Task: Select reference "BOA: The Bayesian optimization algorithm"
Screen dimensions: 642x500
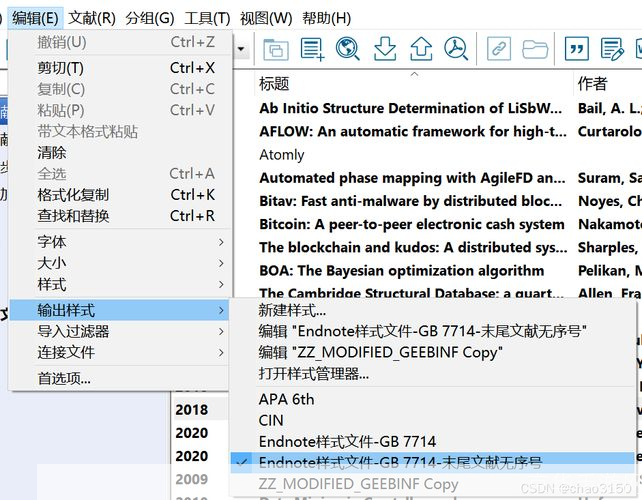Action: [402, 271]
